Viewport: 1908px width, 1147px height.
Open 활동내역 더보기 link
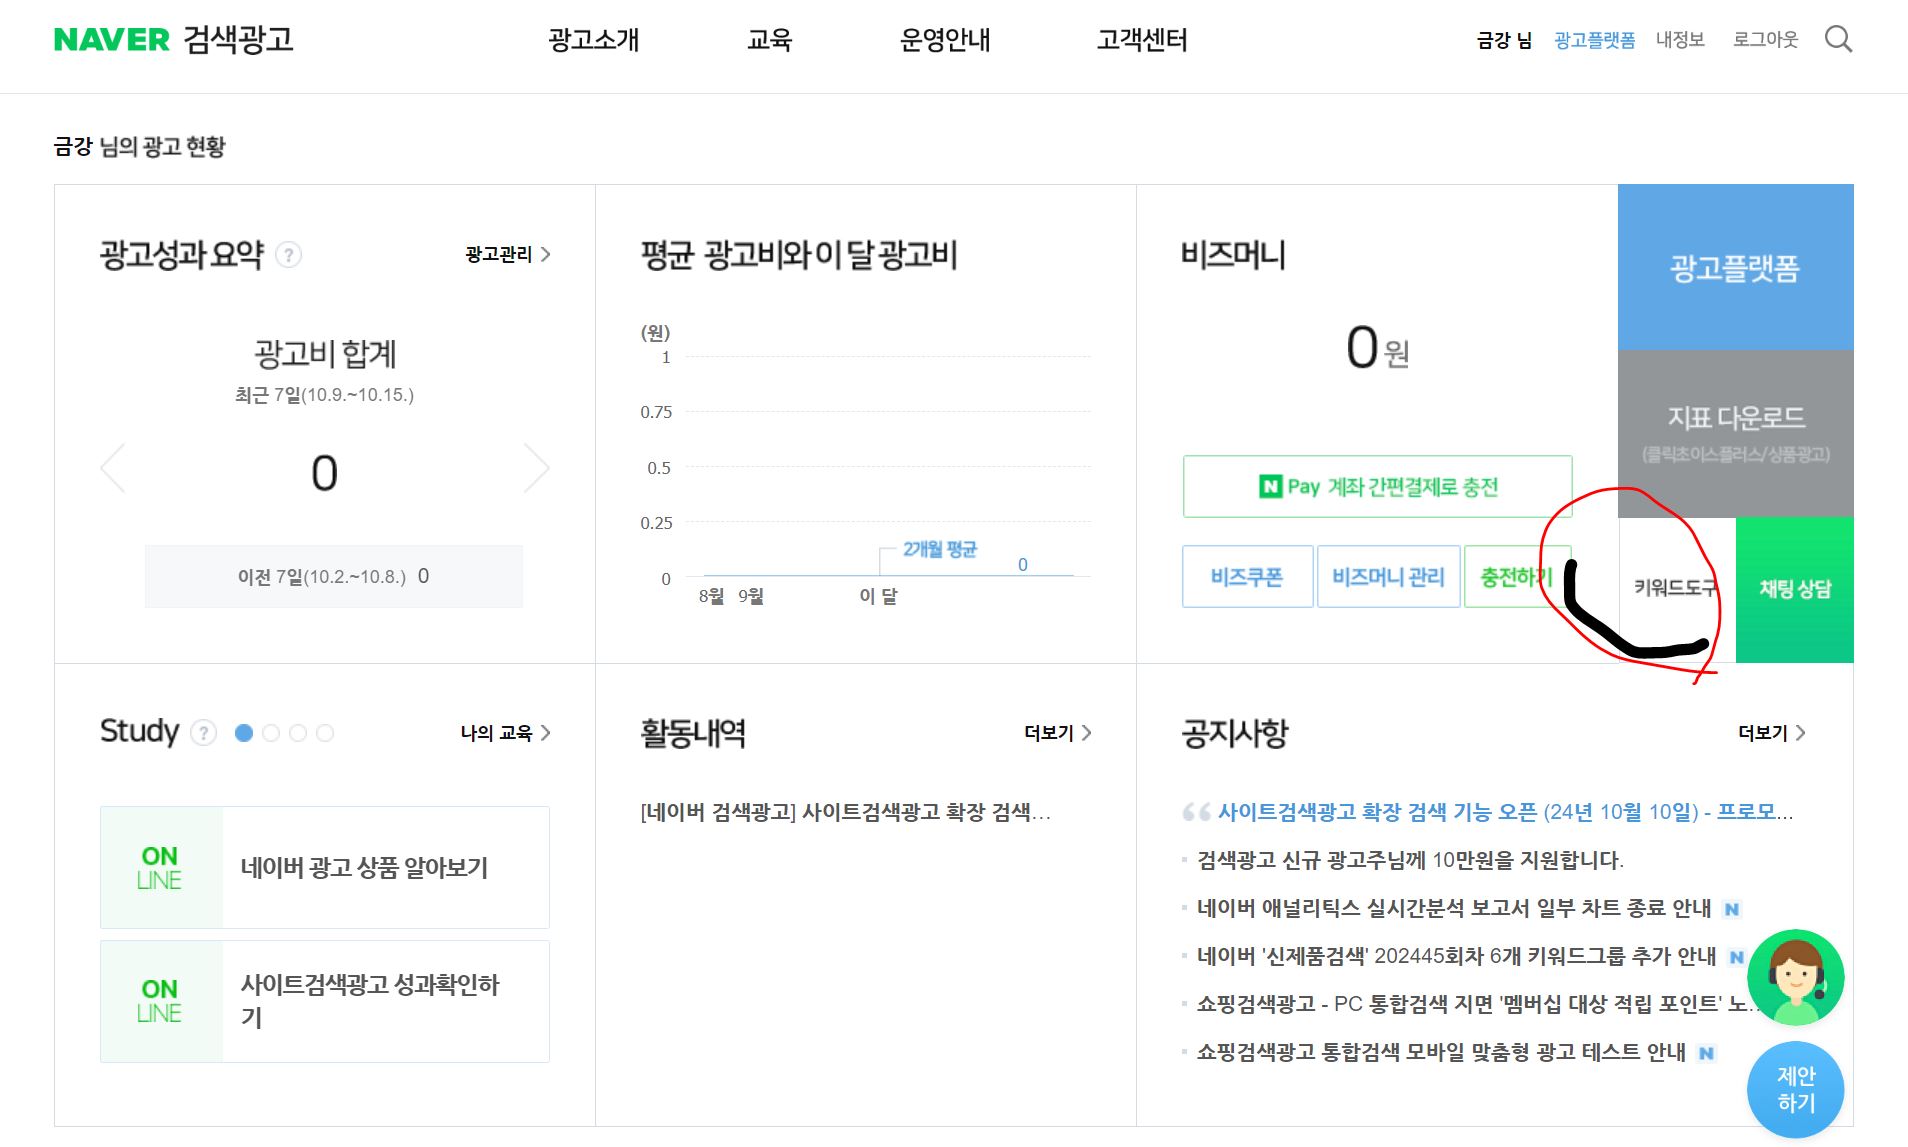1058,733
